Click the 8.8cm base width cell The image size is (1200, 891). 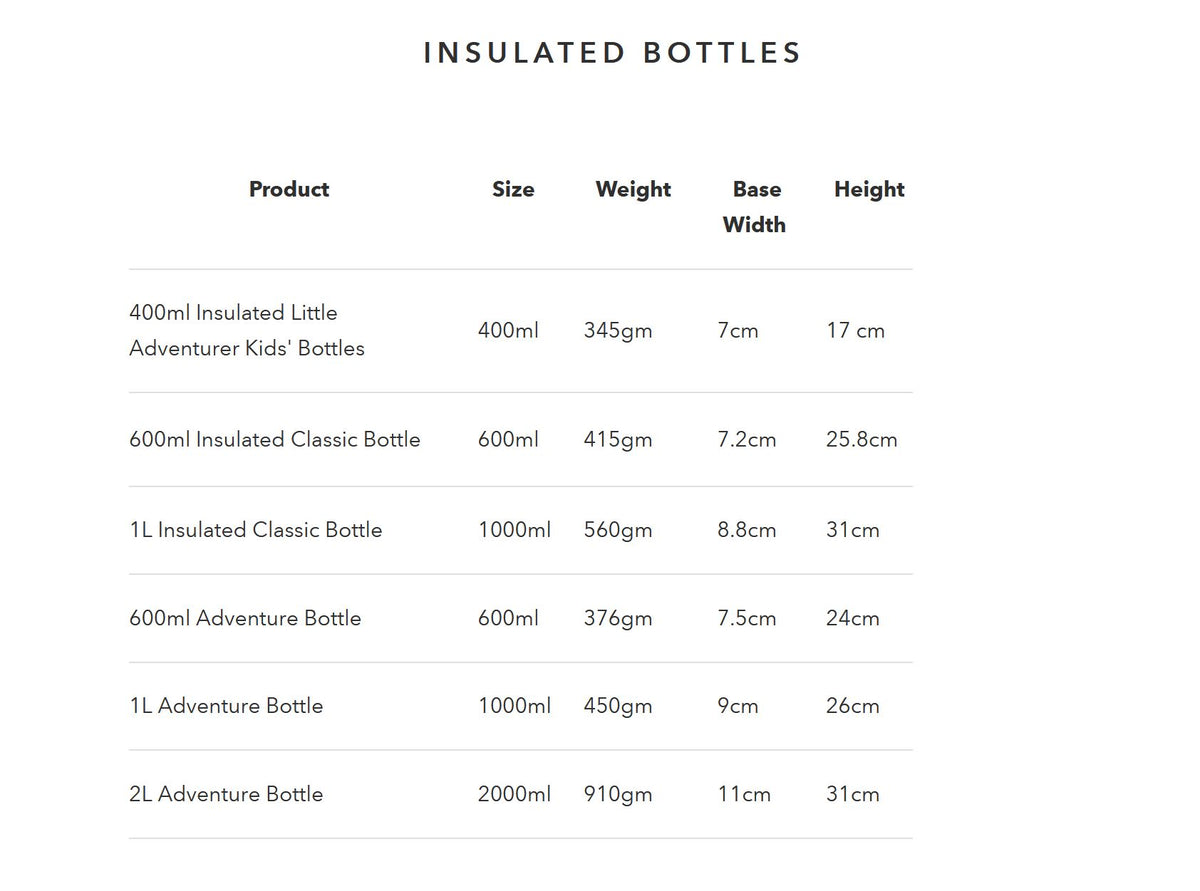(746, 530)
